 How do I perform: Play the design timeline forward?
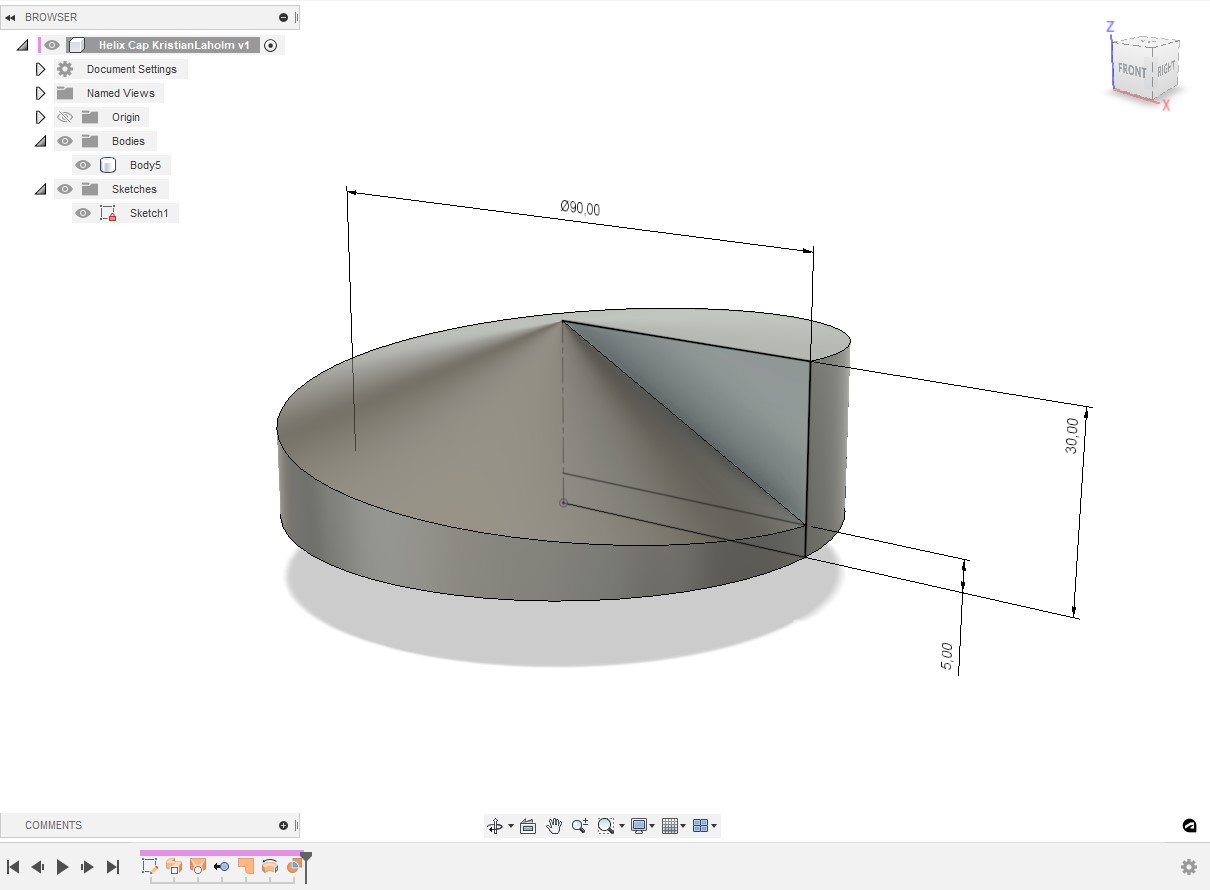(x=63, y=866)
